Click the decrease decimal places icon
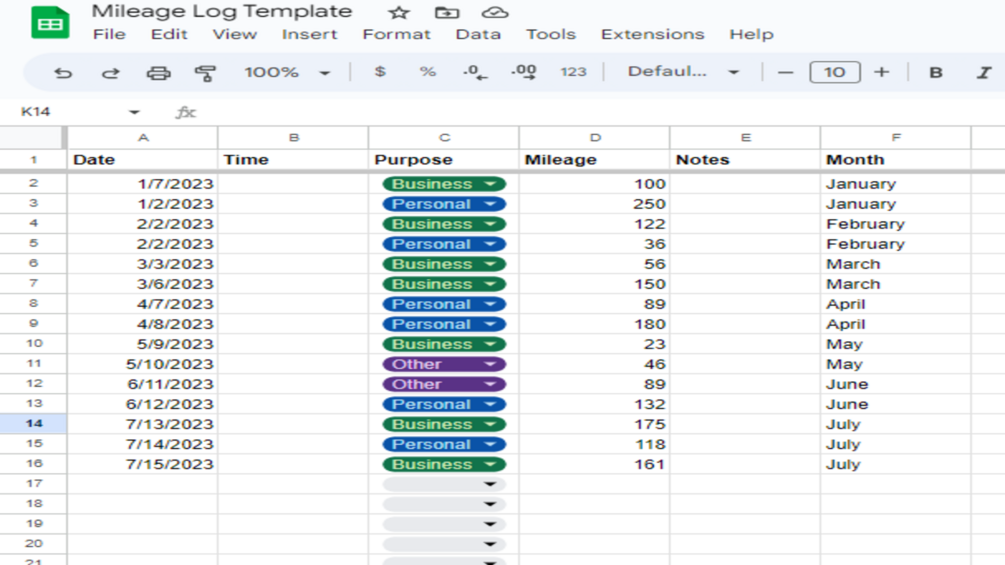 (x=475, y=72)
